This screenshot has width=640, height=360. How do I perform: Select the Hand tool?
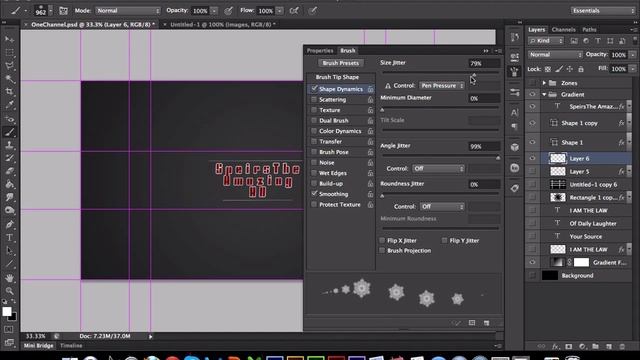[x=9, y=278]
